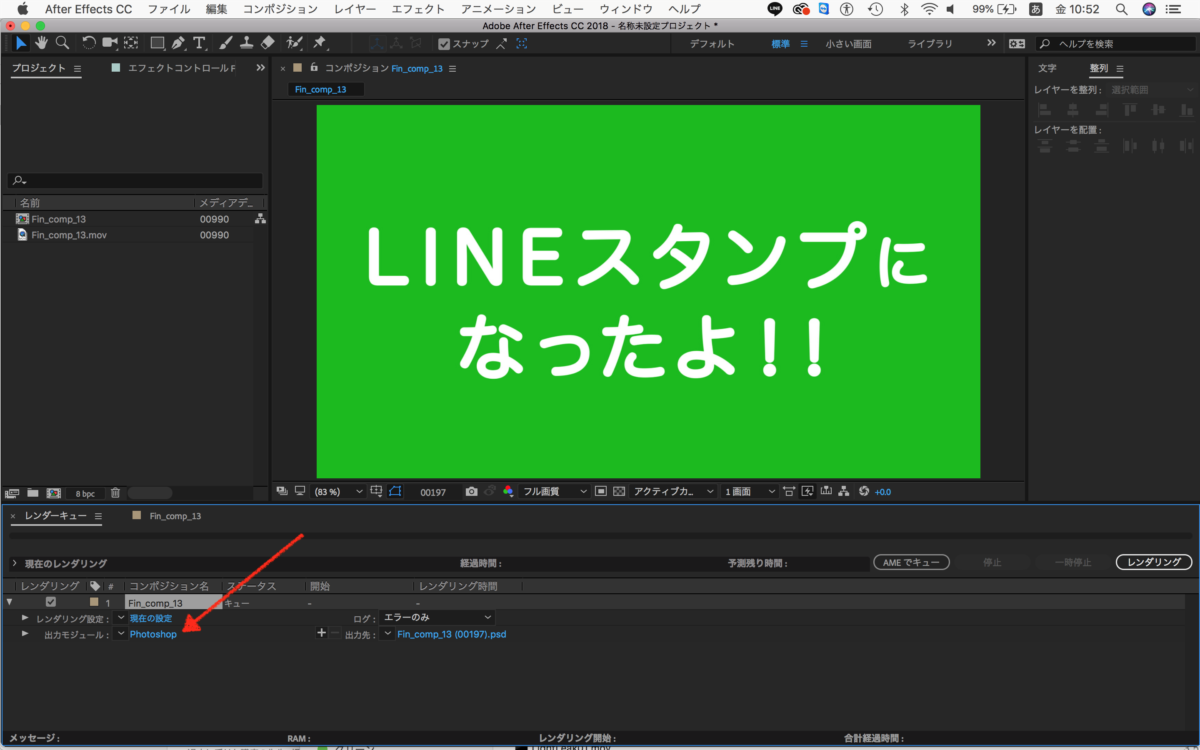Click the pixel aspect ratio correction icon

(x=788, y=492)
